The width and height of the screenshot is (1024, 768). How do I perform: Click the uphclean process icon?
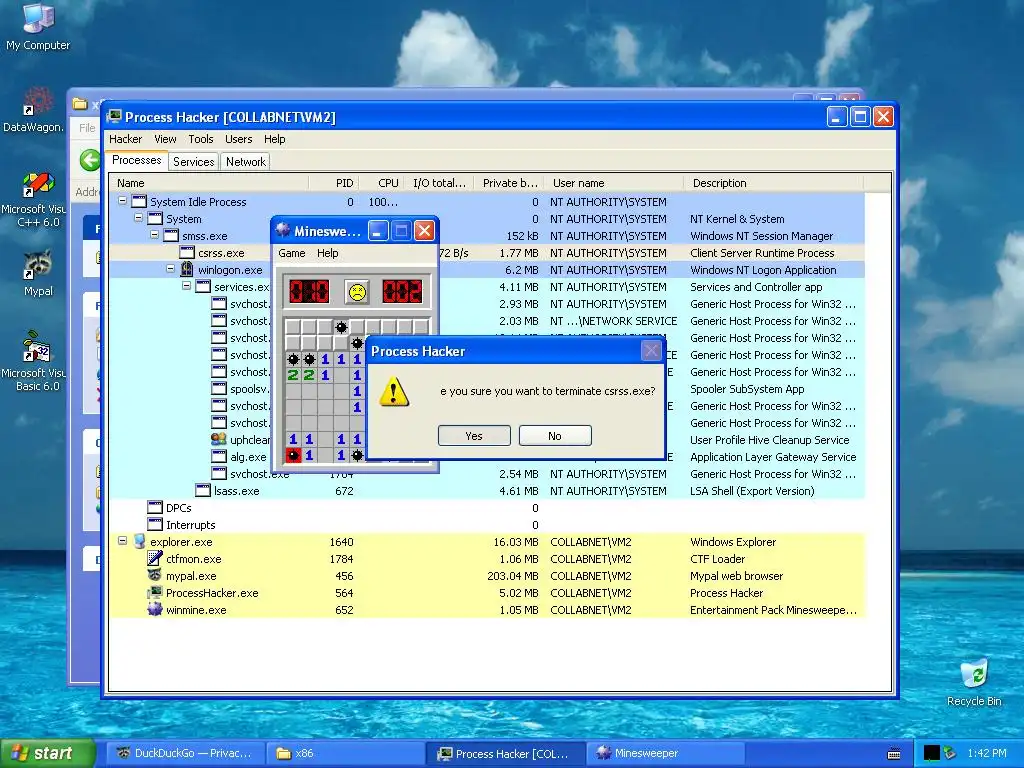(219, 440)
